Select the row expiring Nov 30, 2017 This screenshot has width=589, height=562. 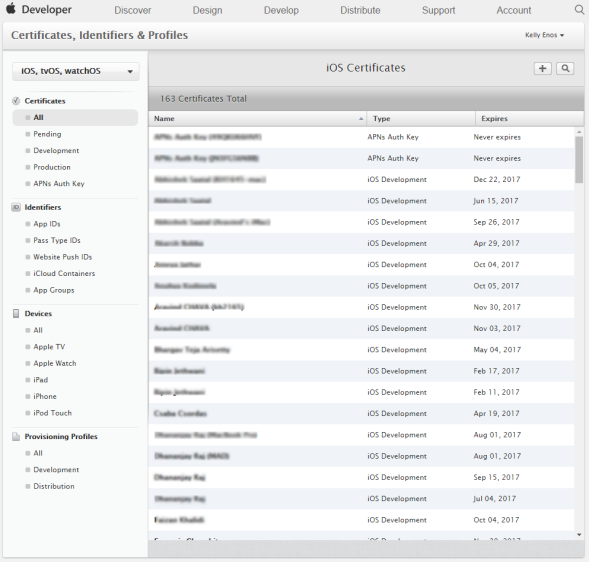pos(361,307)
